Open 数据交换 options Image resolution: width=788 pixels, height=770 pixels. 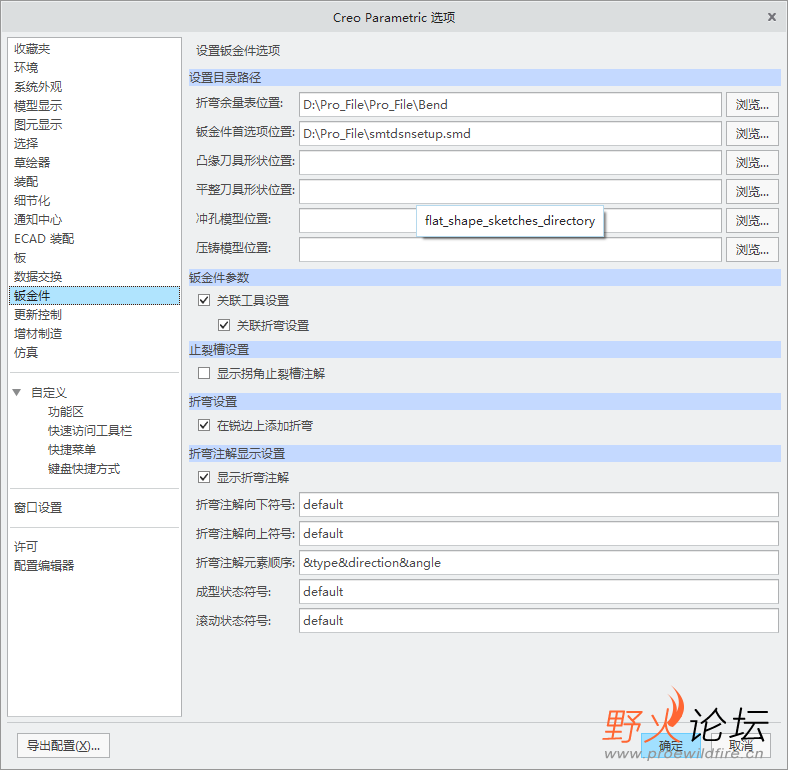pyautogui.click(x=38, y=277)
